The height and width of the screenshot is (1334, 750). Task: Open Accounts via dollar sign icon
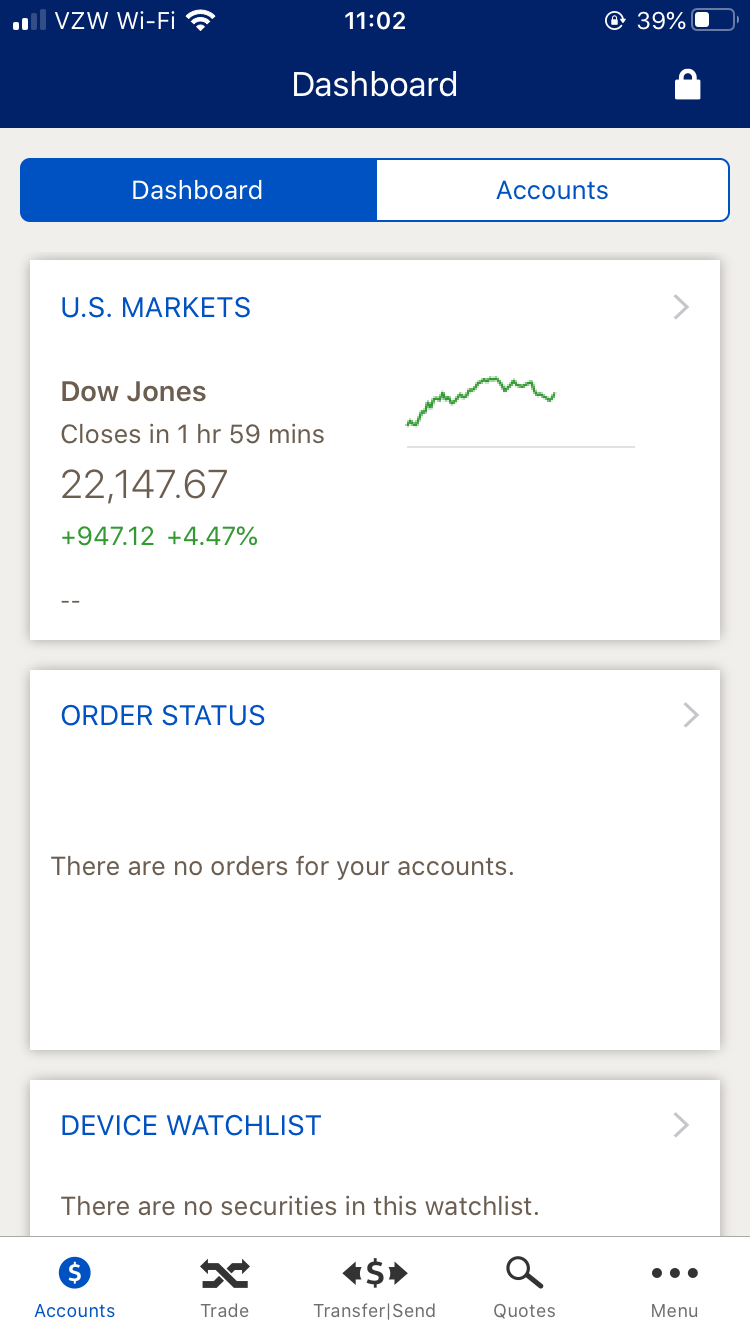(75, 1273)
